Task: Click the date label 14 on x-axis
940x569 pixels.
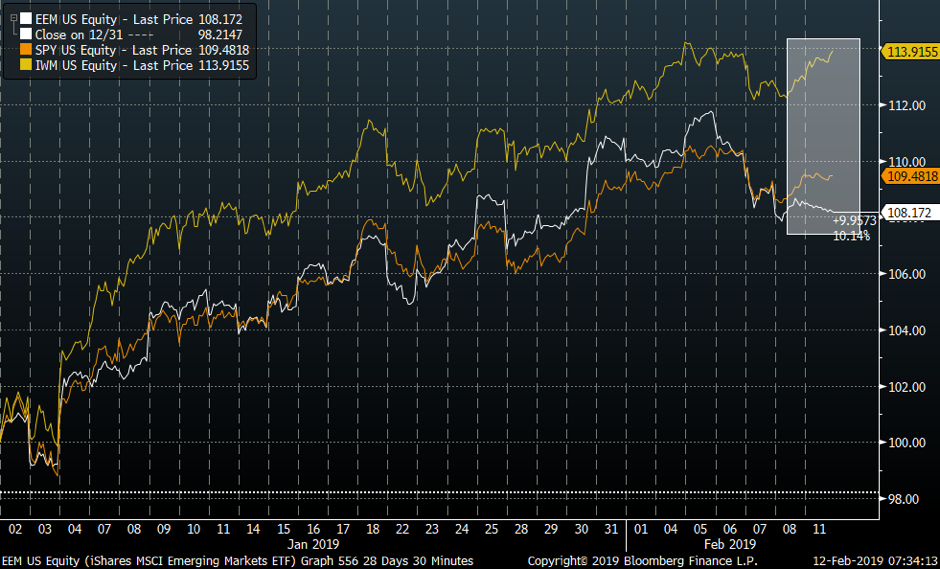Action: pyautogui.click(x=253, y=529)
